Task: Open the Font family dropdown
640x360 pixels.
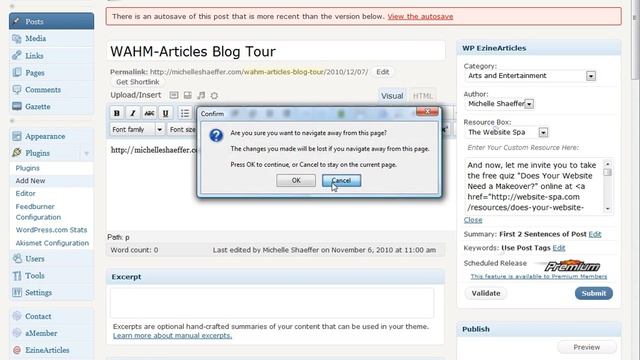Action: pos(138,129)
